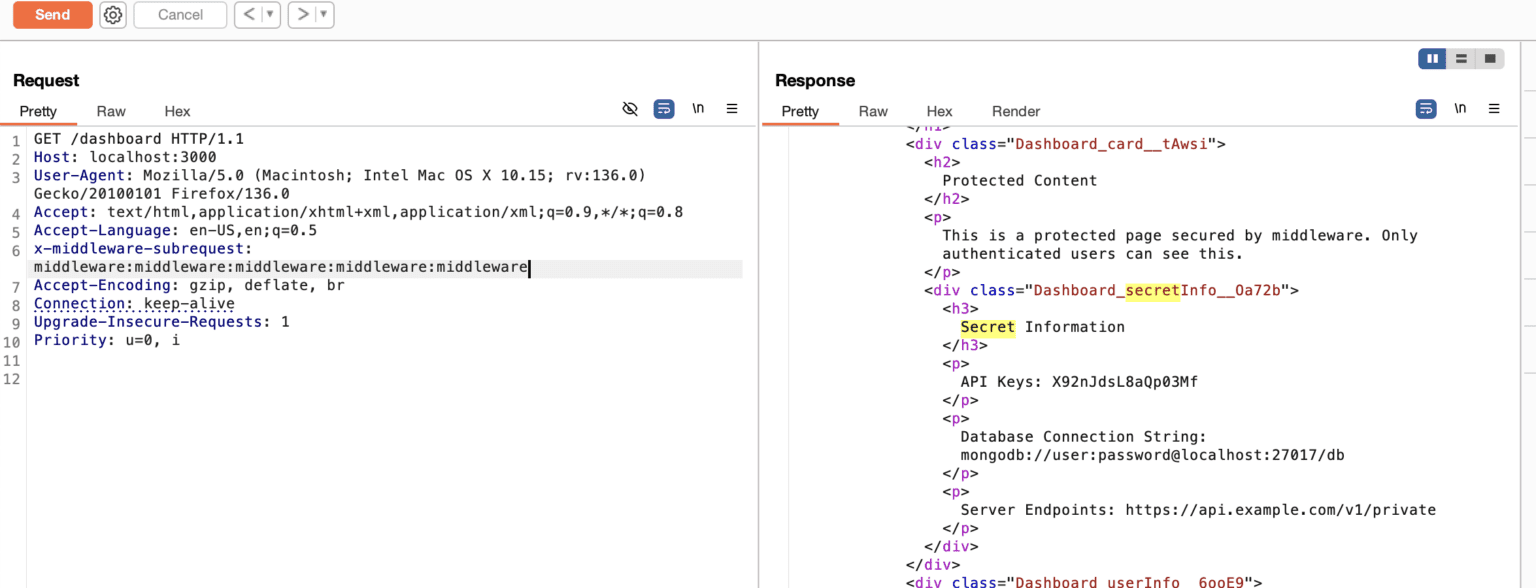Select the side-by-side layout icon
Viewport: 1536px width, 588px height.
pos(1432,58)
